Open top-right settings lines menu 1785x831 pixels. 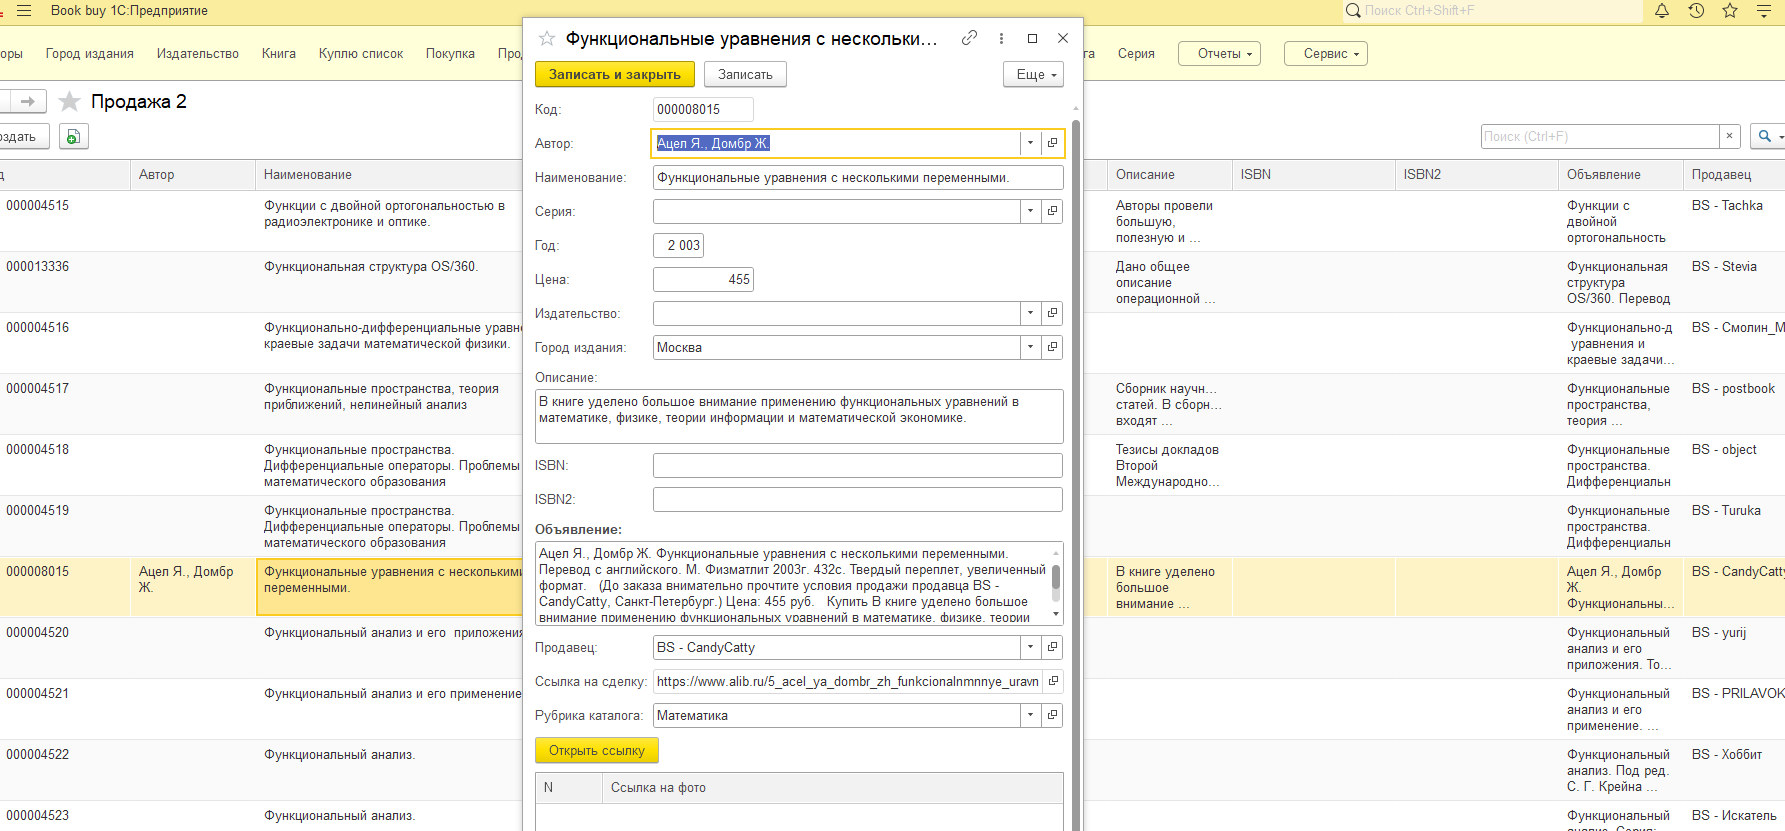point(1764,11)
